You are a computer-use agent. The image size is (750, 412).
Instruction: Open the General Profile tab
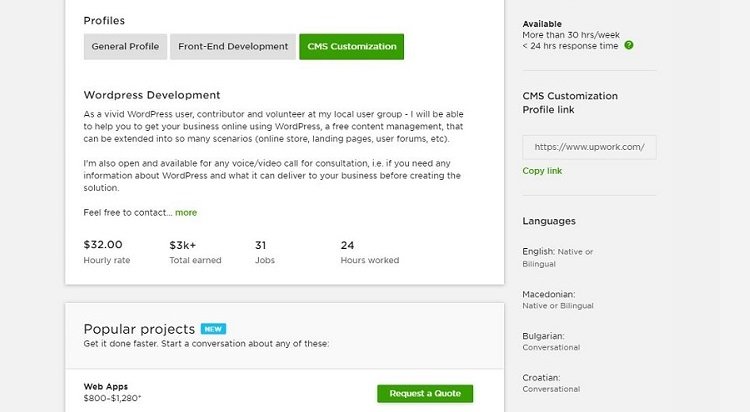click(125, 46)
